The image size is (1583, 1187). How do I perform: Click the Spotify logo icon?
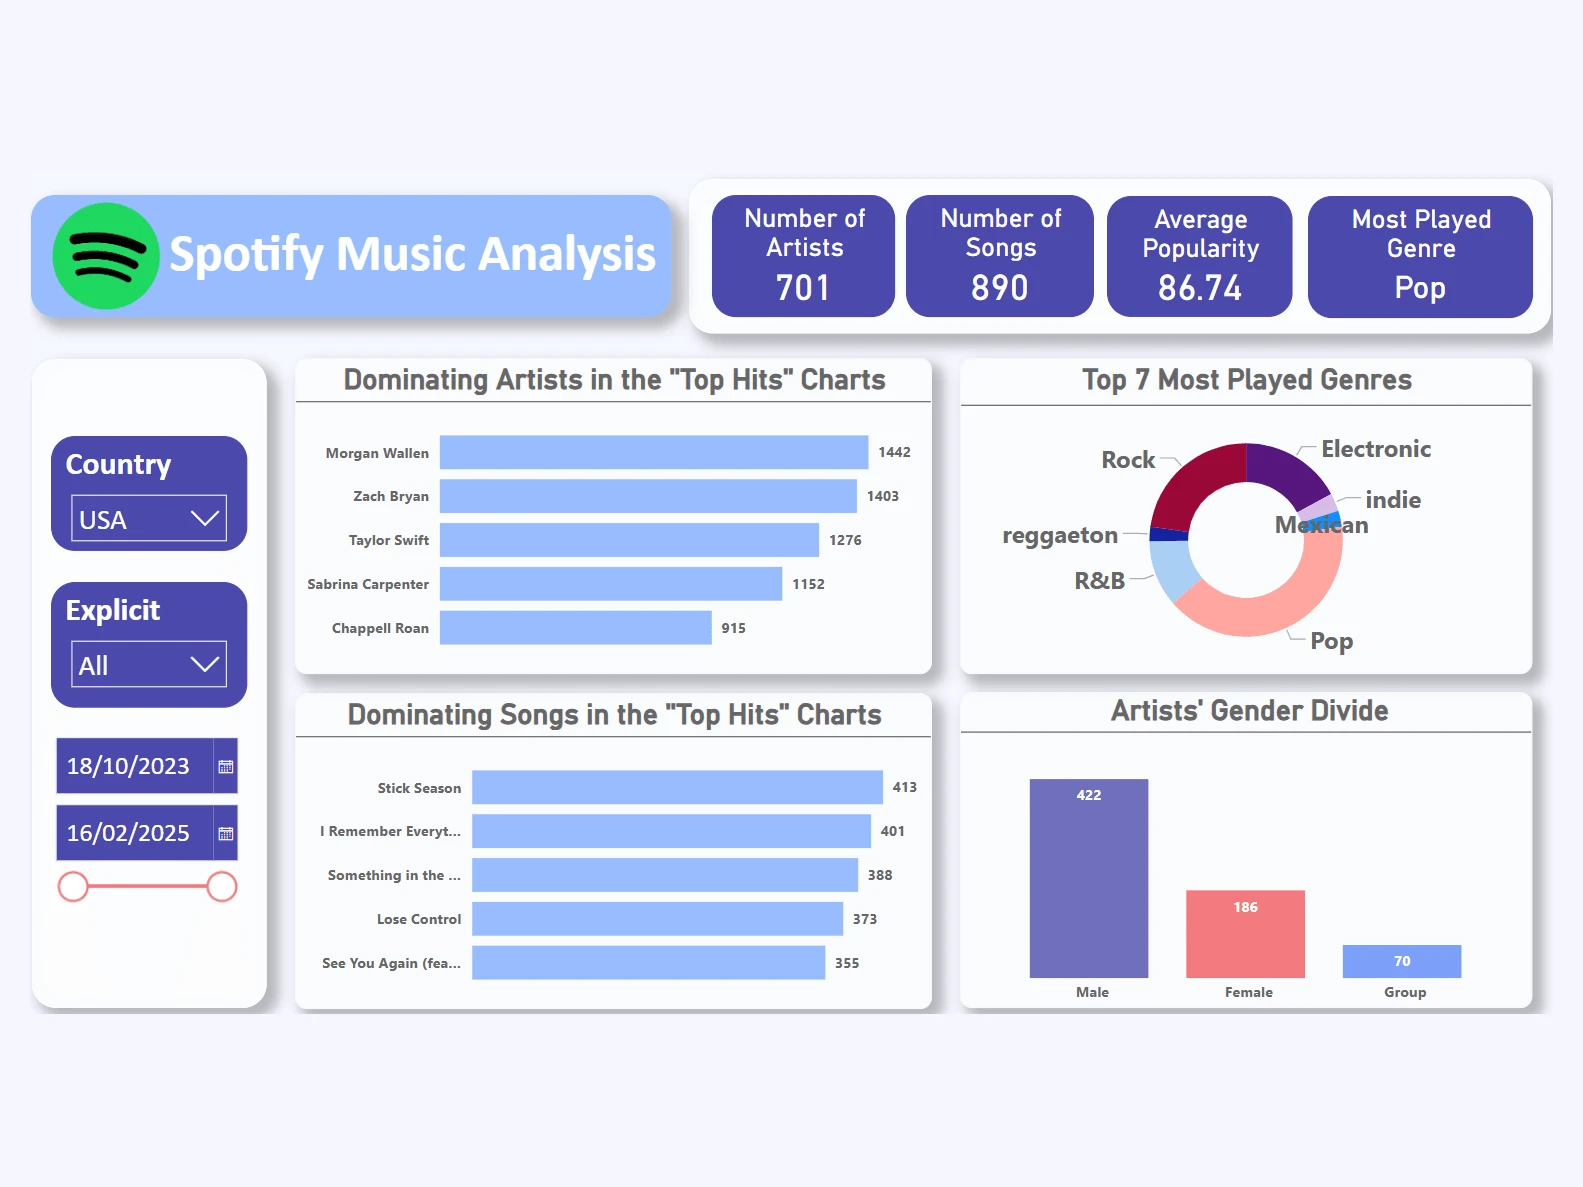(x=106, y=256)
